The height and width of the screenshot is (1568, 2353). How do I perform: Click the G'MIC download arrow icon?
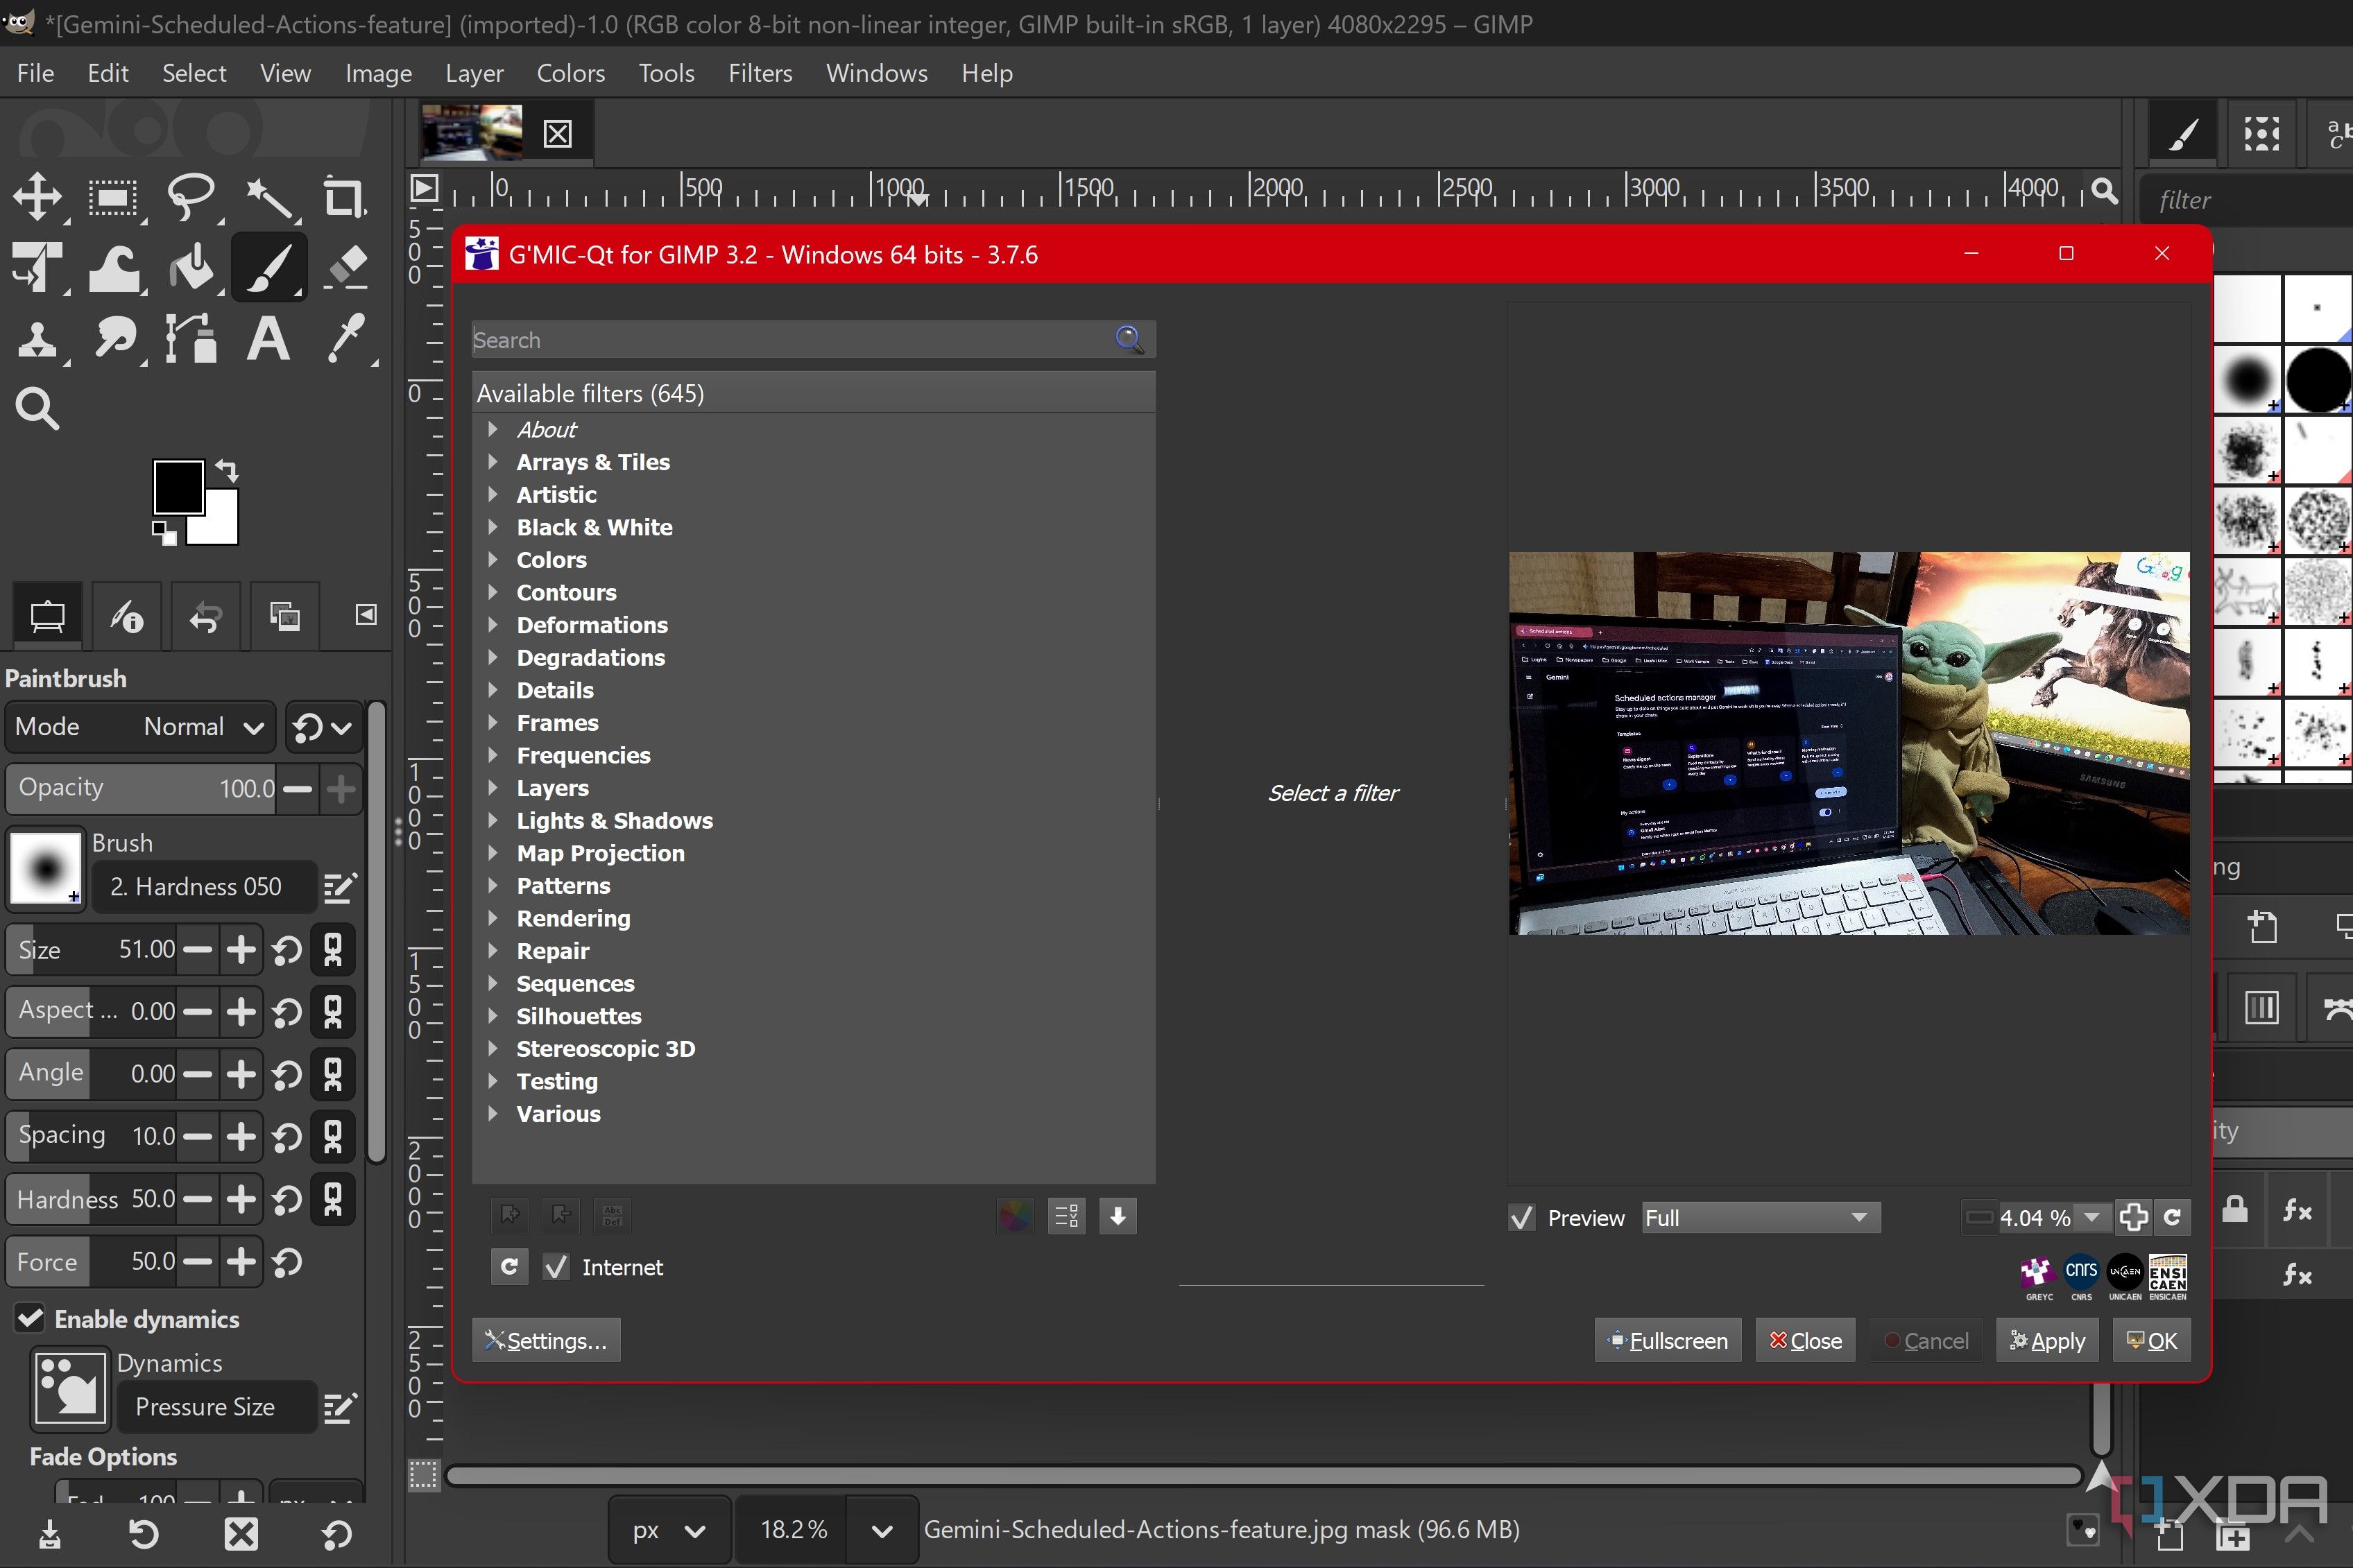1118,1216
